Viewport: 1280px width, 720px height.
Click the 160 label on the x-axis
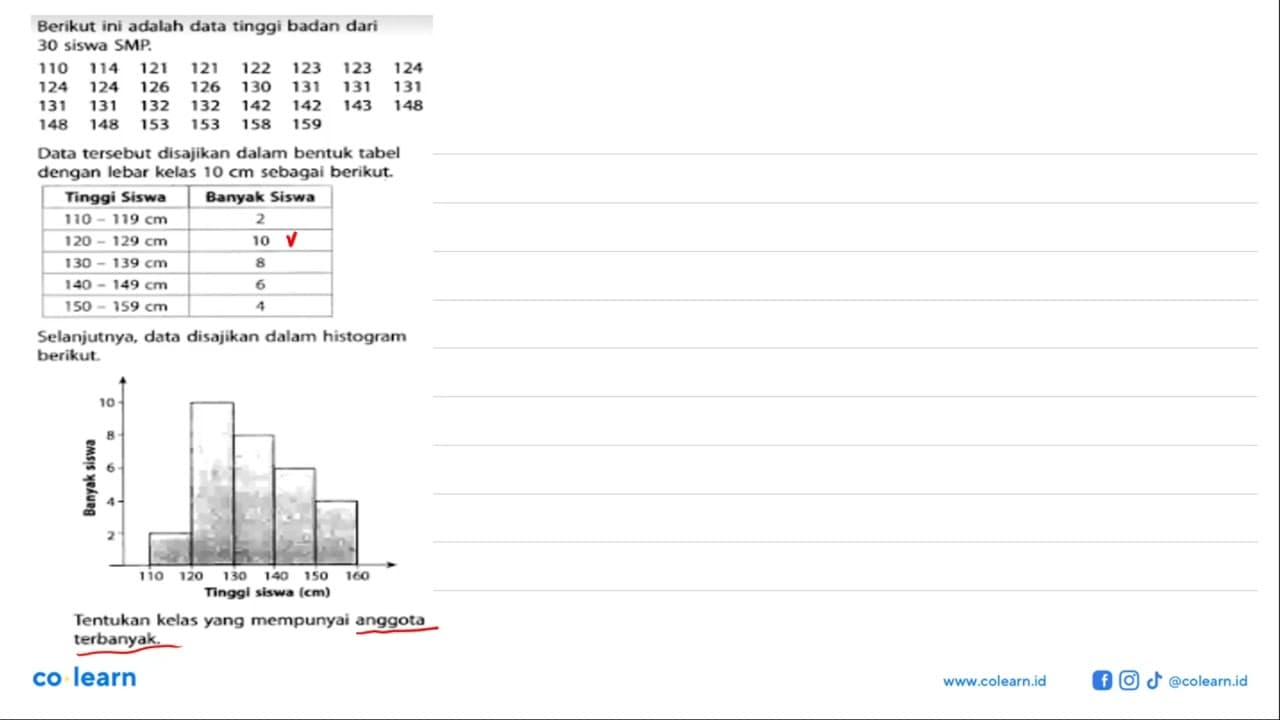[357, 575]
